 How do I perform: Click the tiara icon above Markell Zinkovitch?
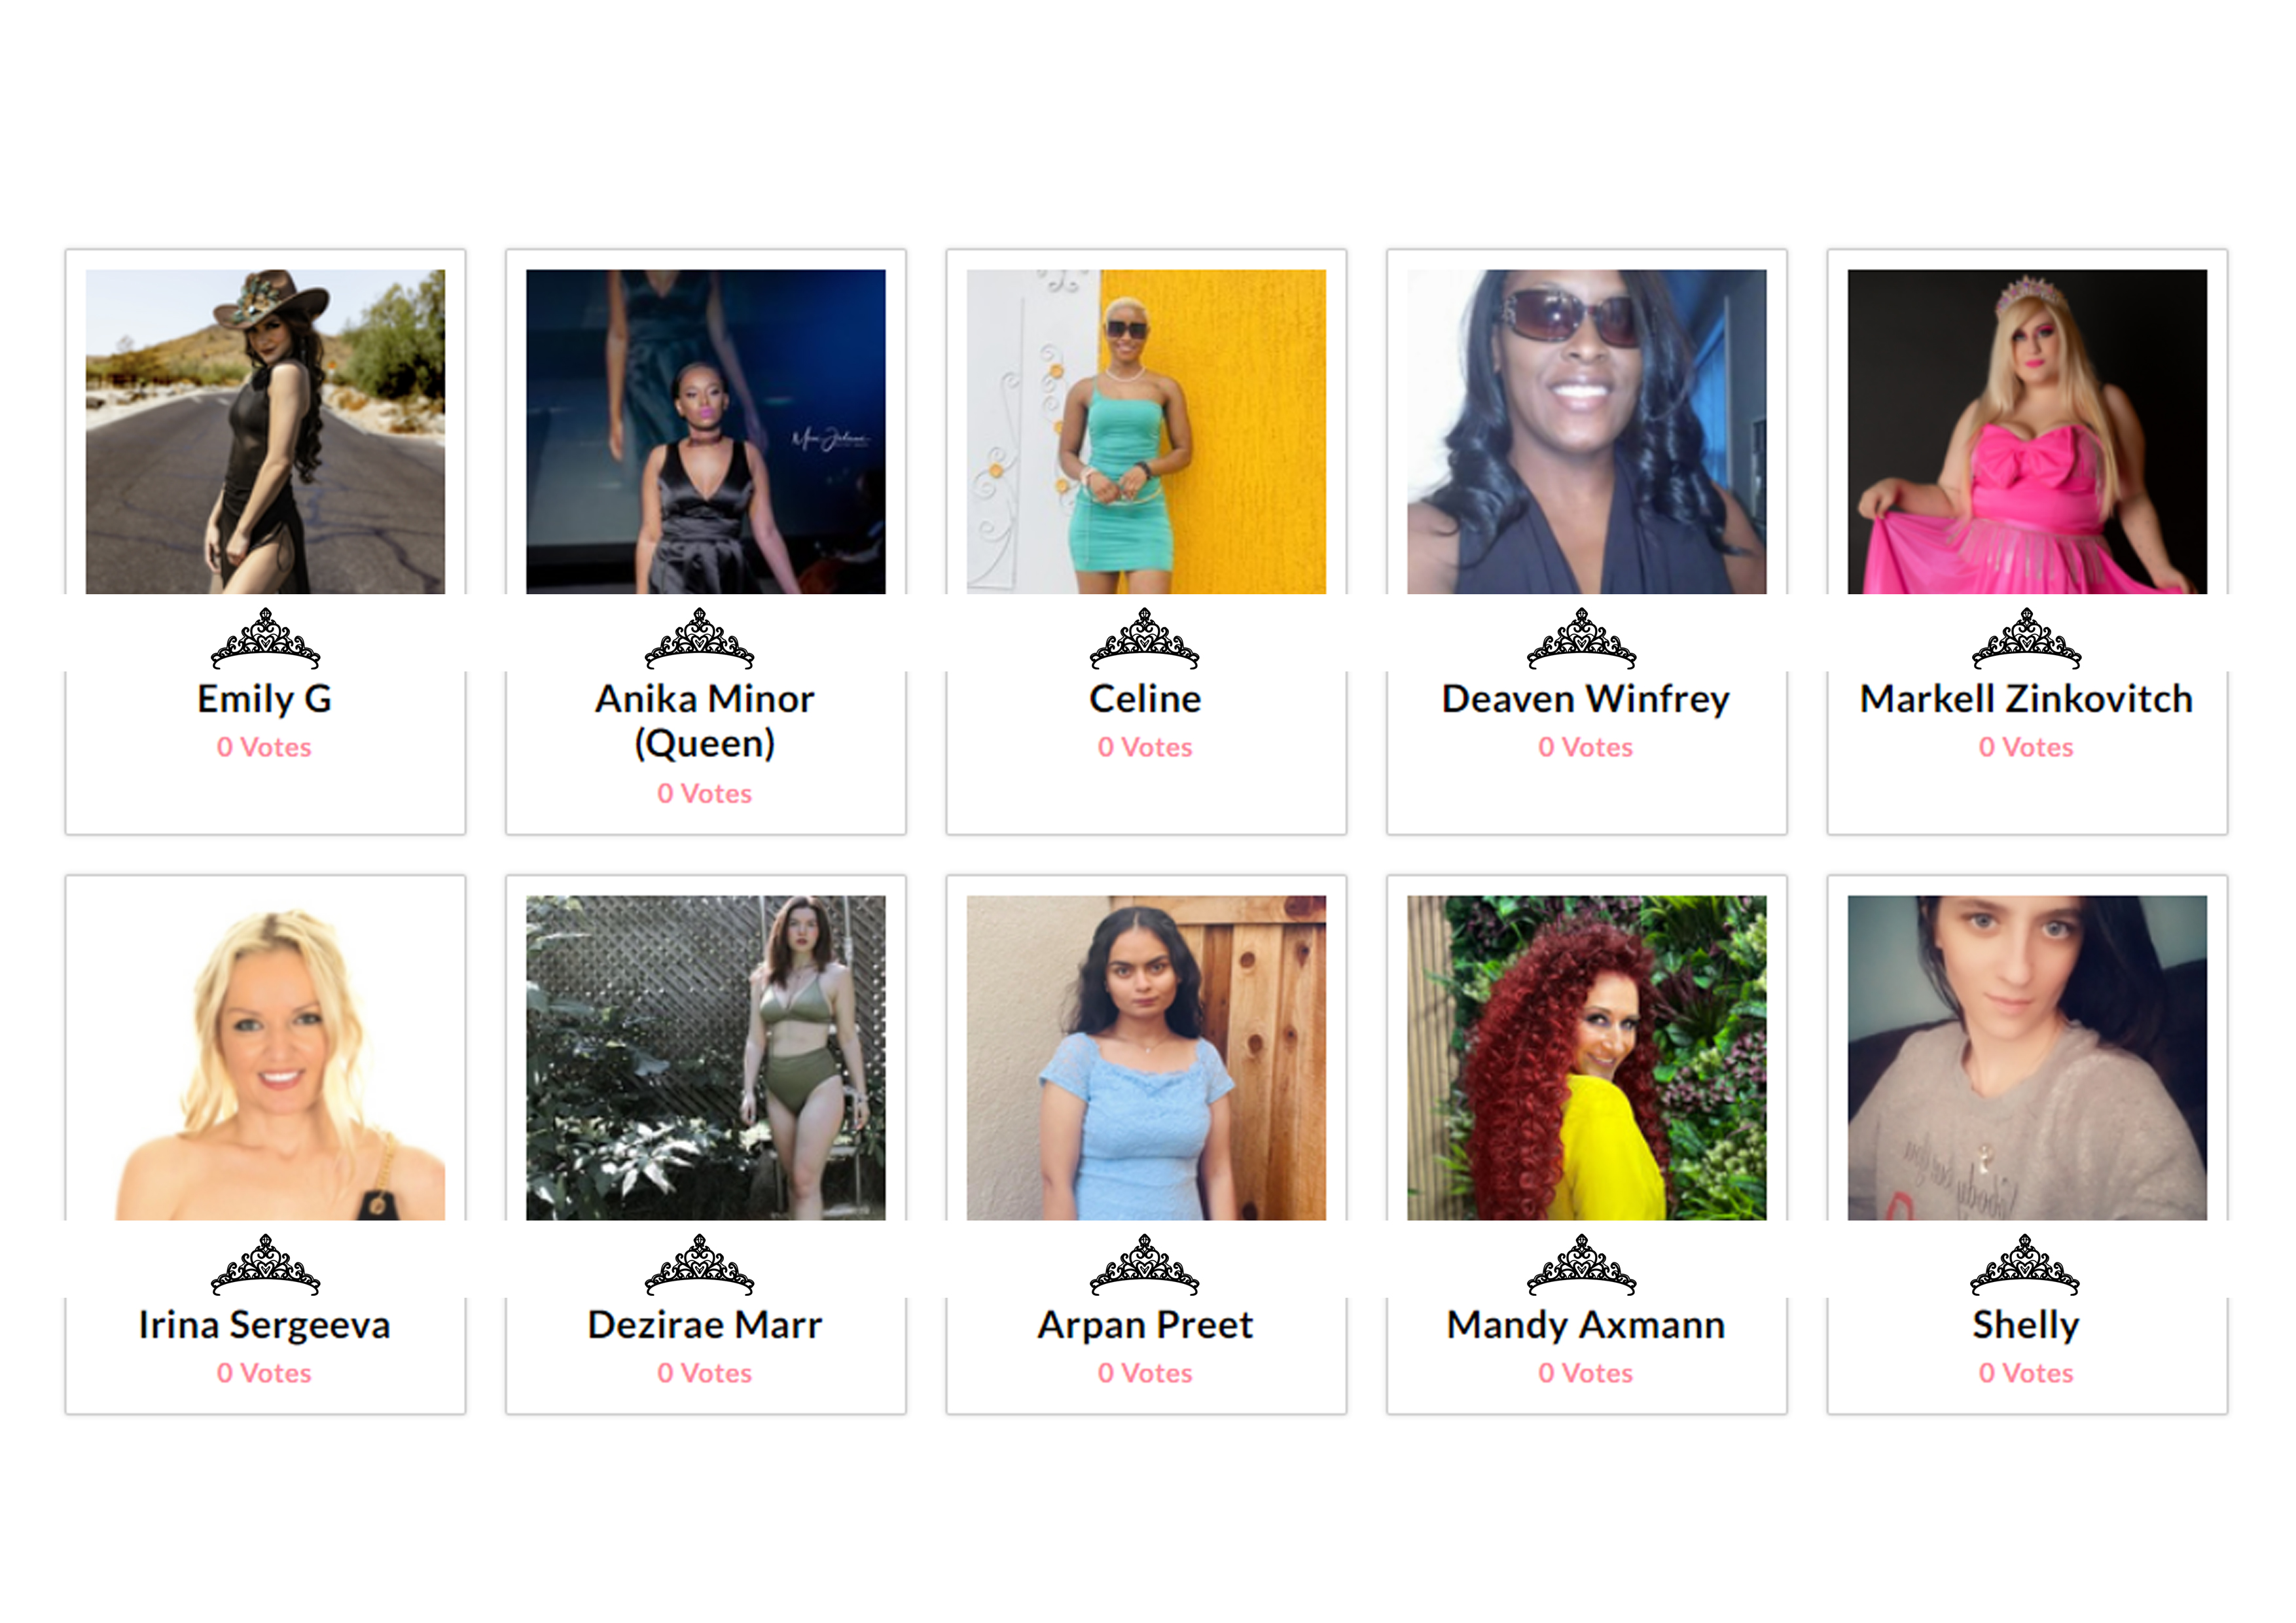(2026, 638)
